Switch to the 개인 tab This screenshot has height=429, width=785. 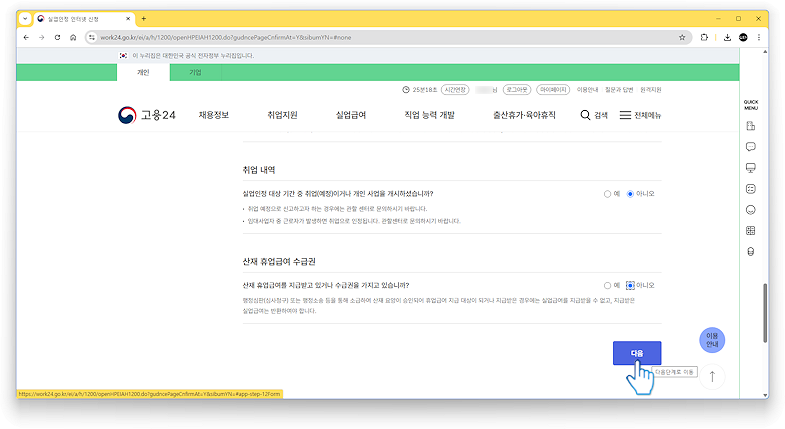[x=143, y=73]
